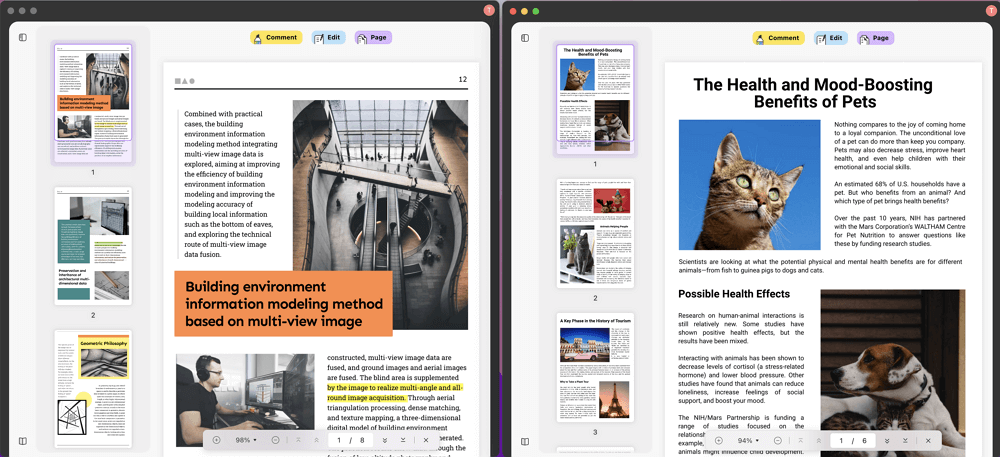The height and width of the screenshot is (457, 1000).
Task: Select page 3 tourism thumbnail in right window
Action: pos(595,366)
